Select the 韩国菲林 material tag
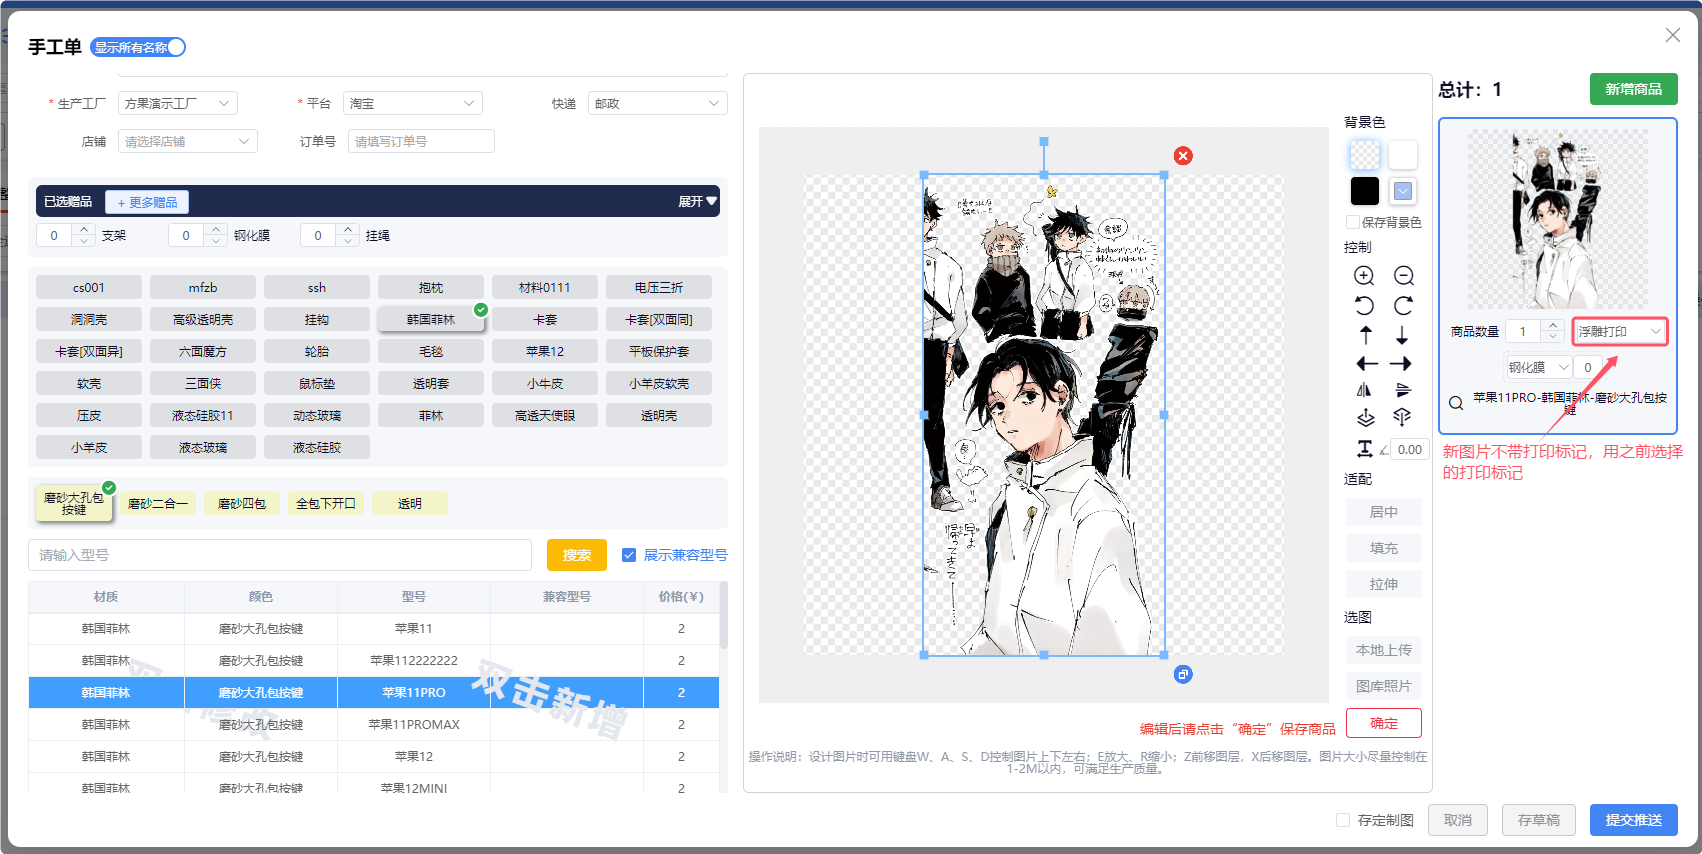The width and height of the screenshot is (1702, 854). point(431,319)
